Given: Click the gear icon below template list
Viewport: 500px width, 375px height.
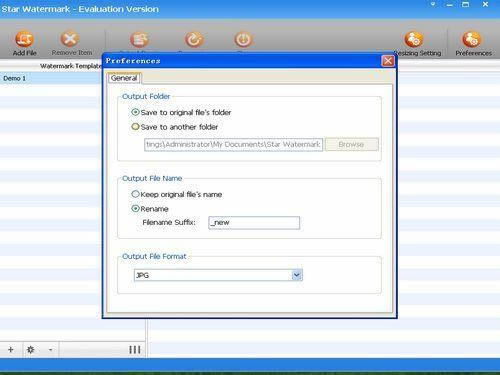Looking at the screenshot, I should point(30,349).
